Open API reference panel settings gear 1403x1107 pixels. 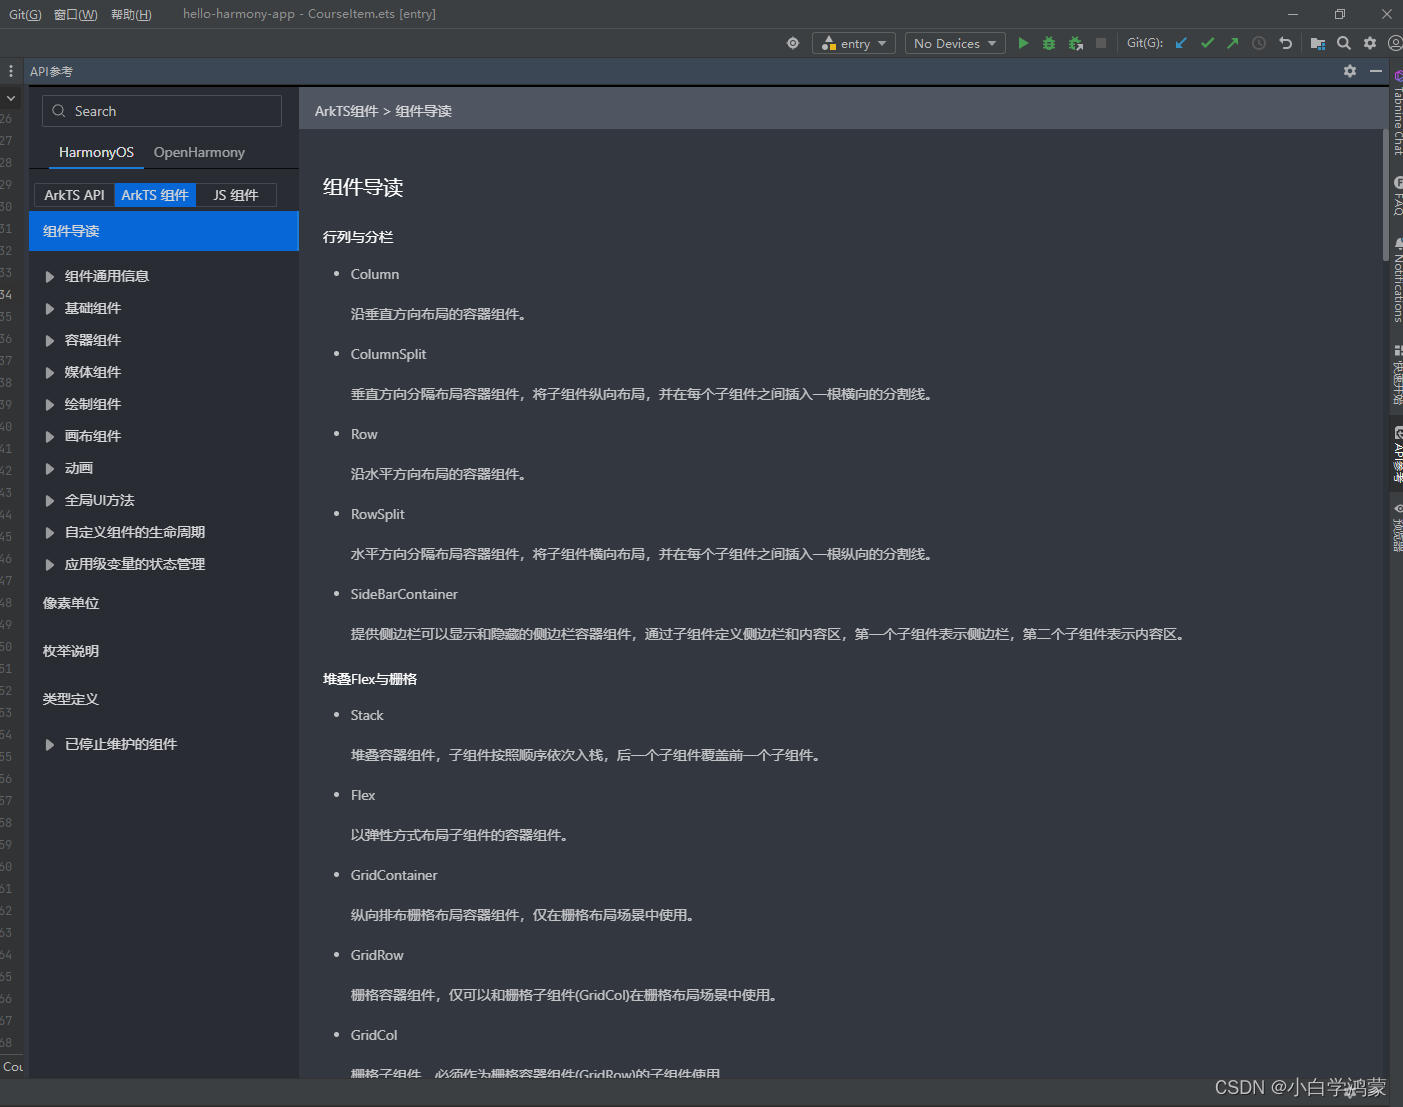point(1350,71)
